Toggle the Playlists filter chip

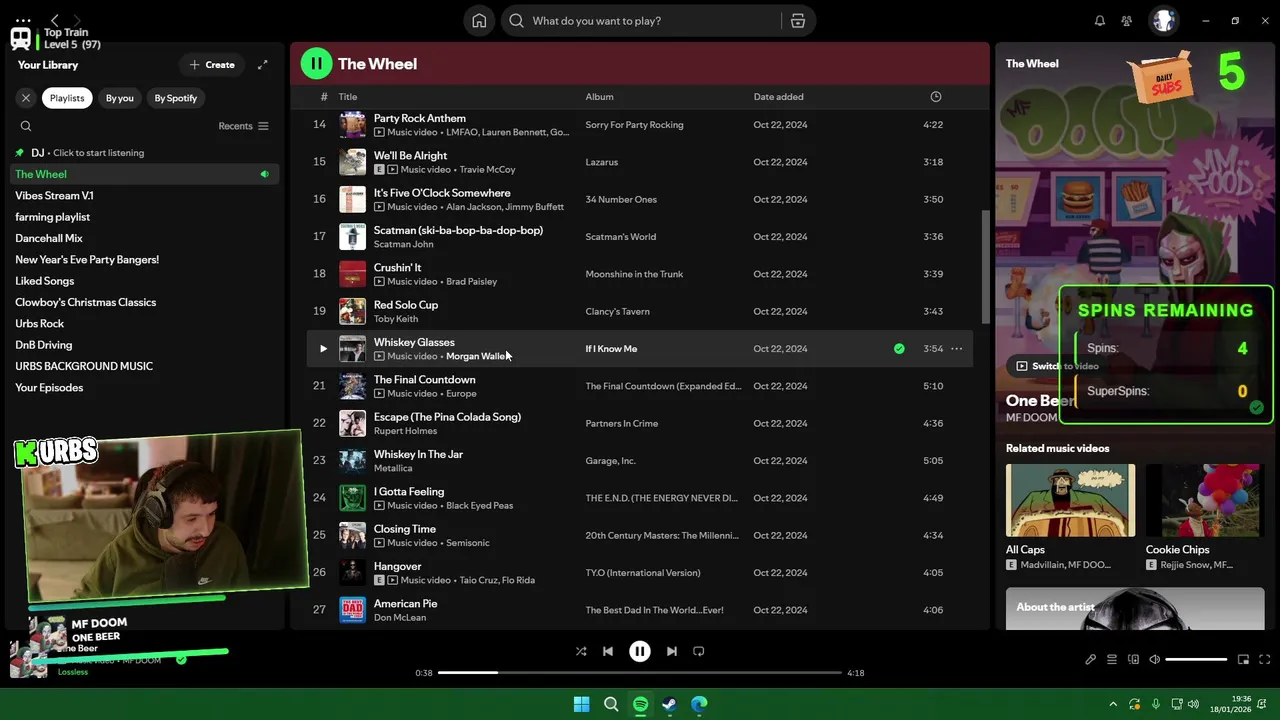[67, 98]
